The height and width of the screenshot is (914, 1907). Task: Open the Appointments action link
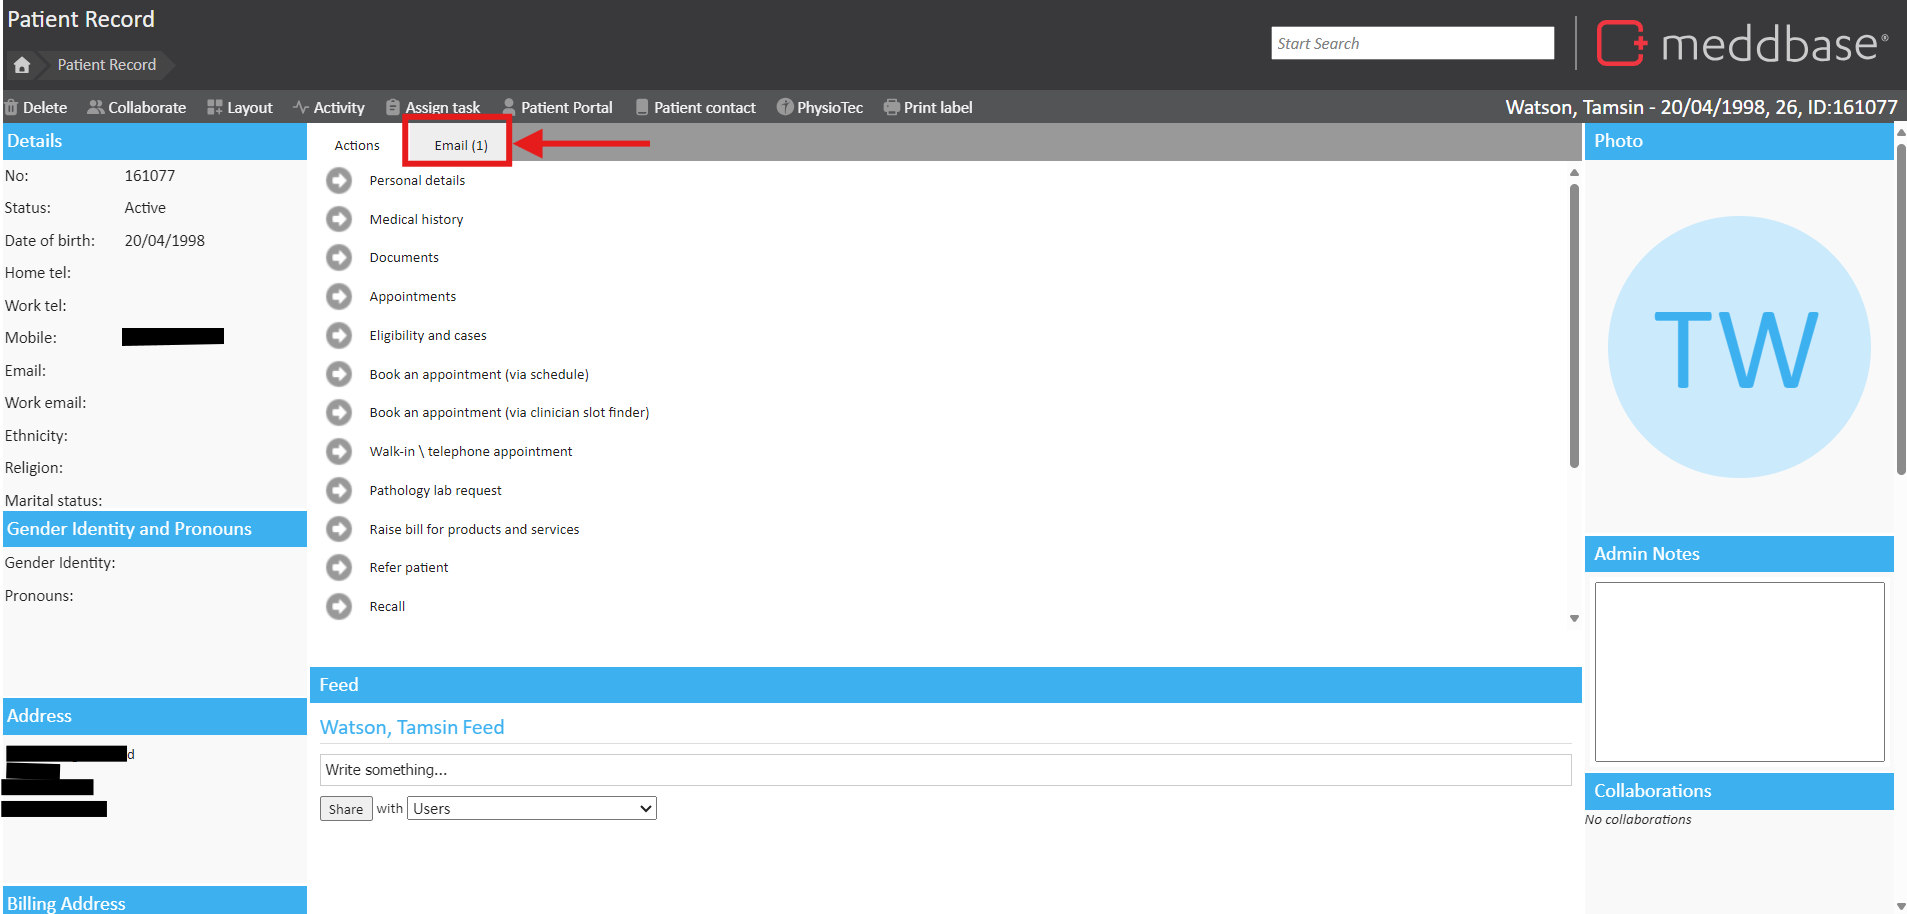(x=412, y=297)
